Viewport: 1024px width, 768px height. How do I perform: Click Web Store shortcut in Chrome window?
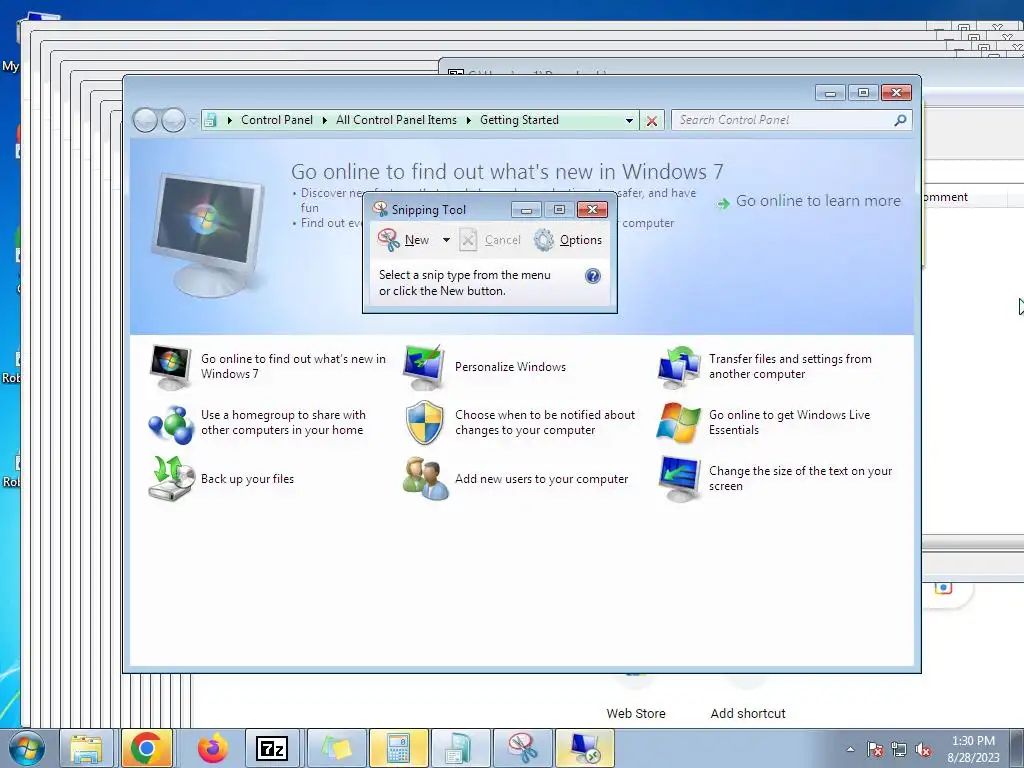[x=635, y=713]
